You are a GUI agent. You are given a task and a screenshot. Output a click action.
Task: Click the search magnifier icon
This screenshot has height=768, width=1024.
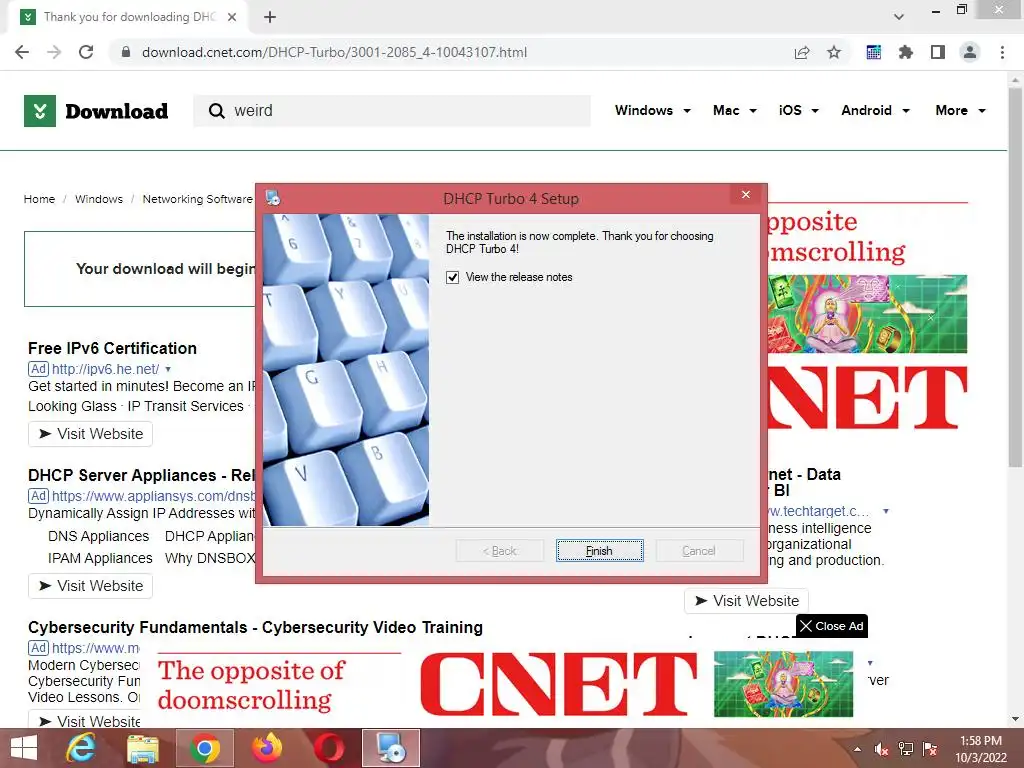[x=216, y=111]
